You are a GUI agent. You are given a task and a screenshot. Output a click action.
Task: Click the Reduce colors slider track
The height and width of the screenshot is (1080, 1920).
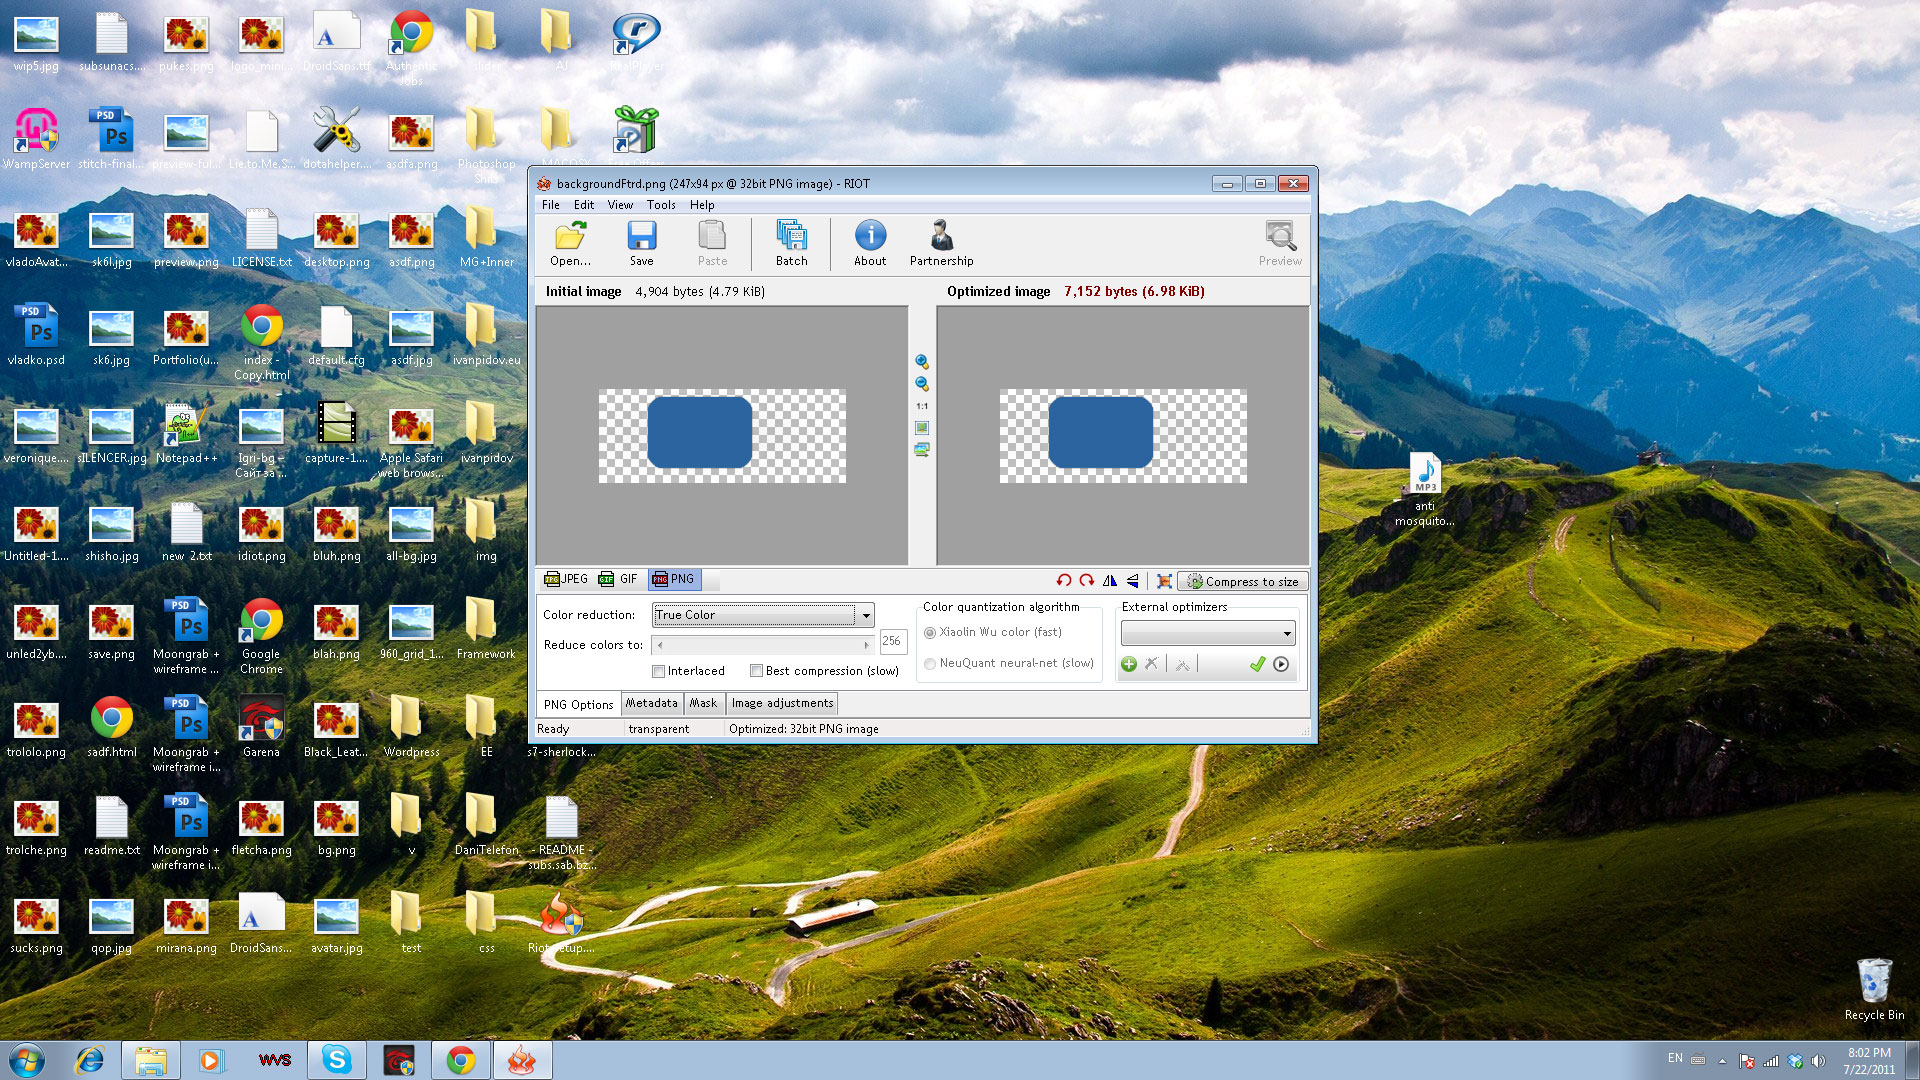point(763,645)
